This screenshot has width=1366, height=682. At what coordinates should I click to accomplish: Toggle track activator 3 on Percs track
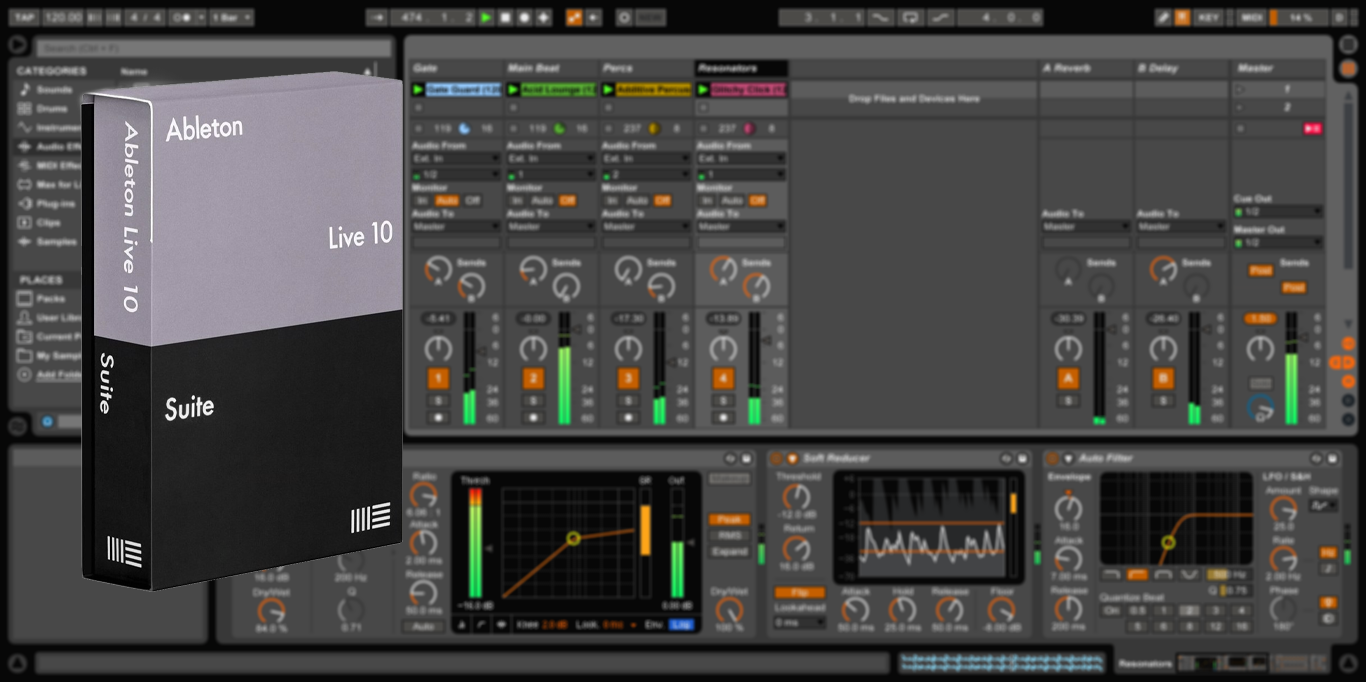628,378
